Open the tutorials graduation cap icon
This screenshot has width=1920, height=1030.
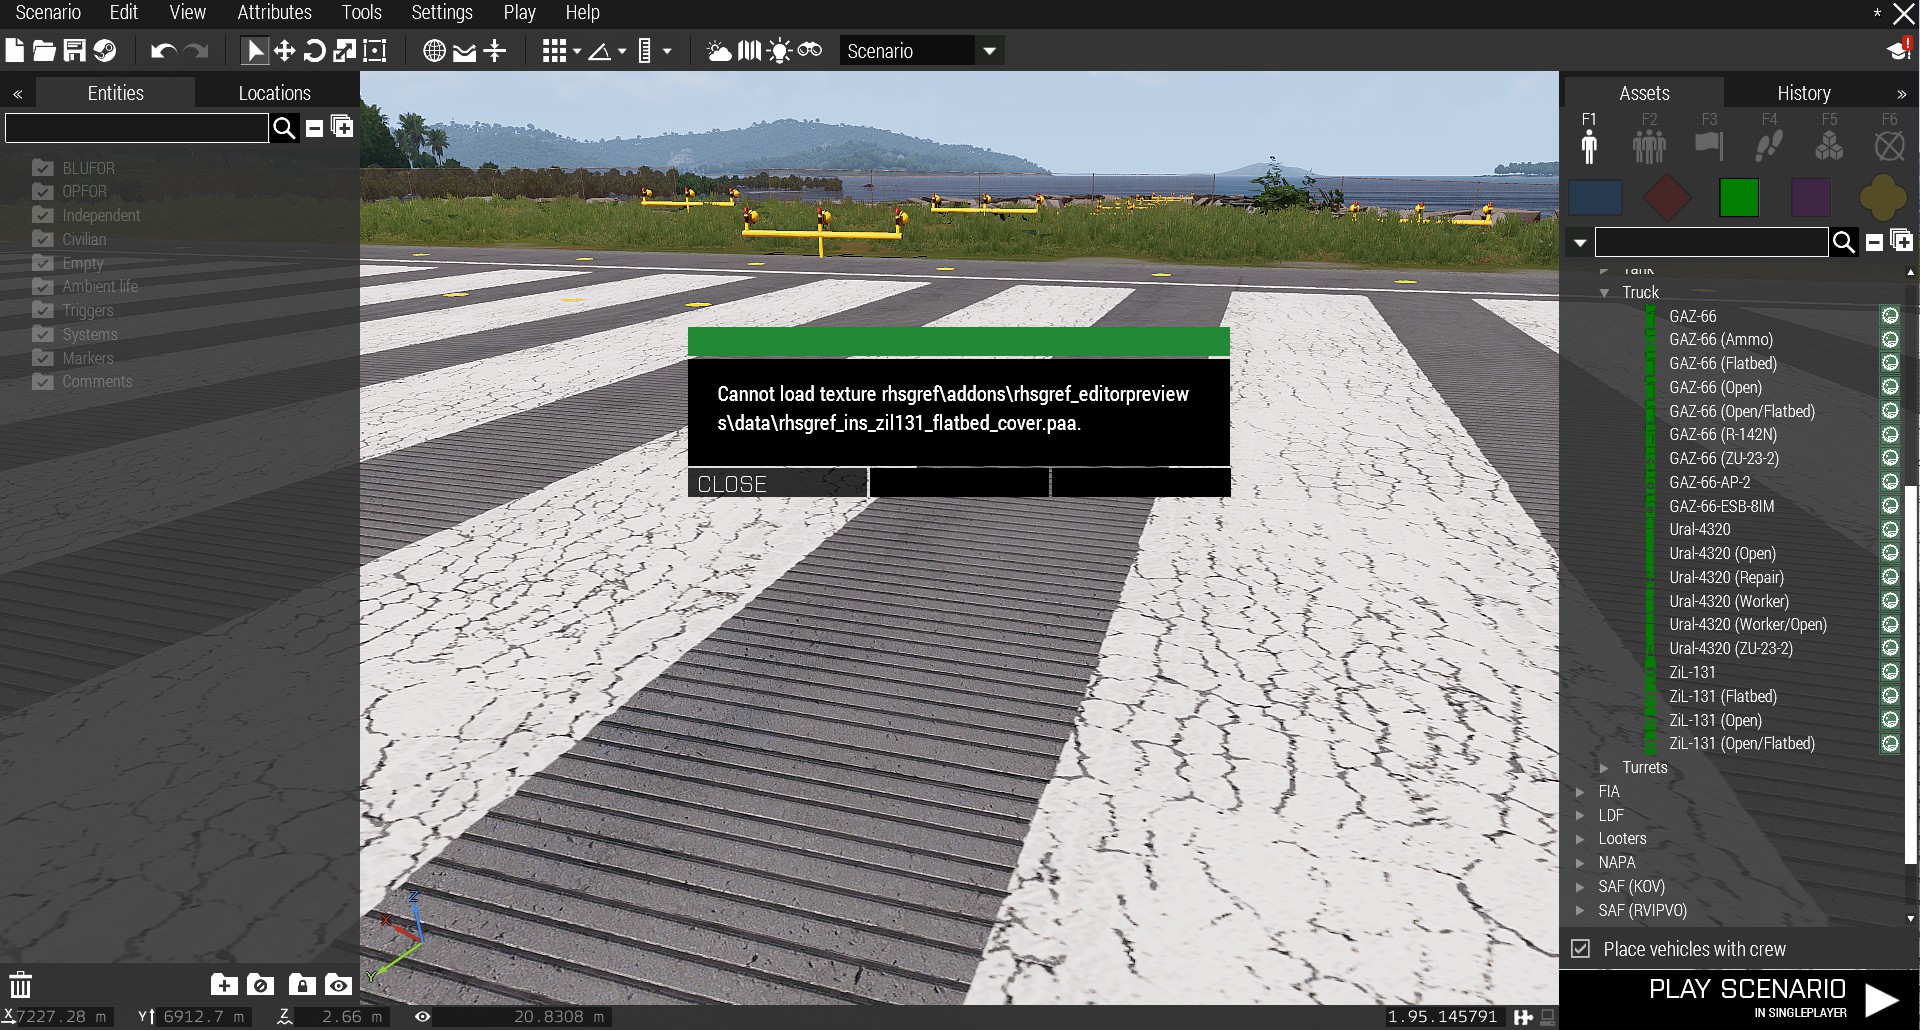1899,50
